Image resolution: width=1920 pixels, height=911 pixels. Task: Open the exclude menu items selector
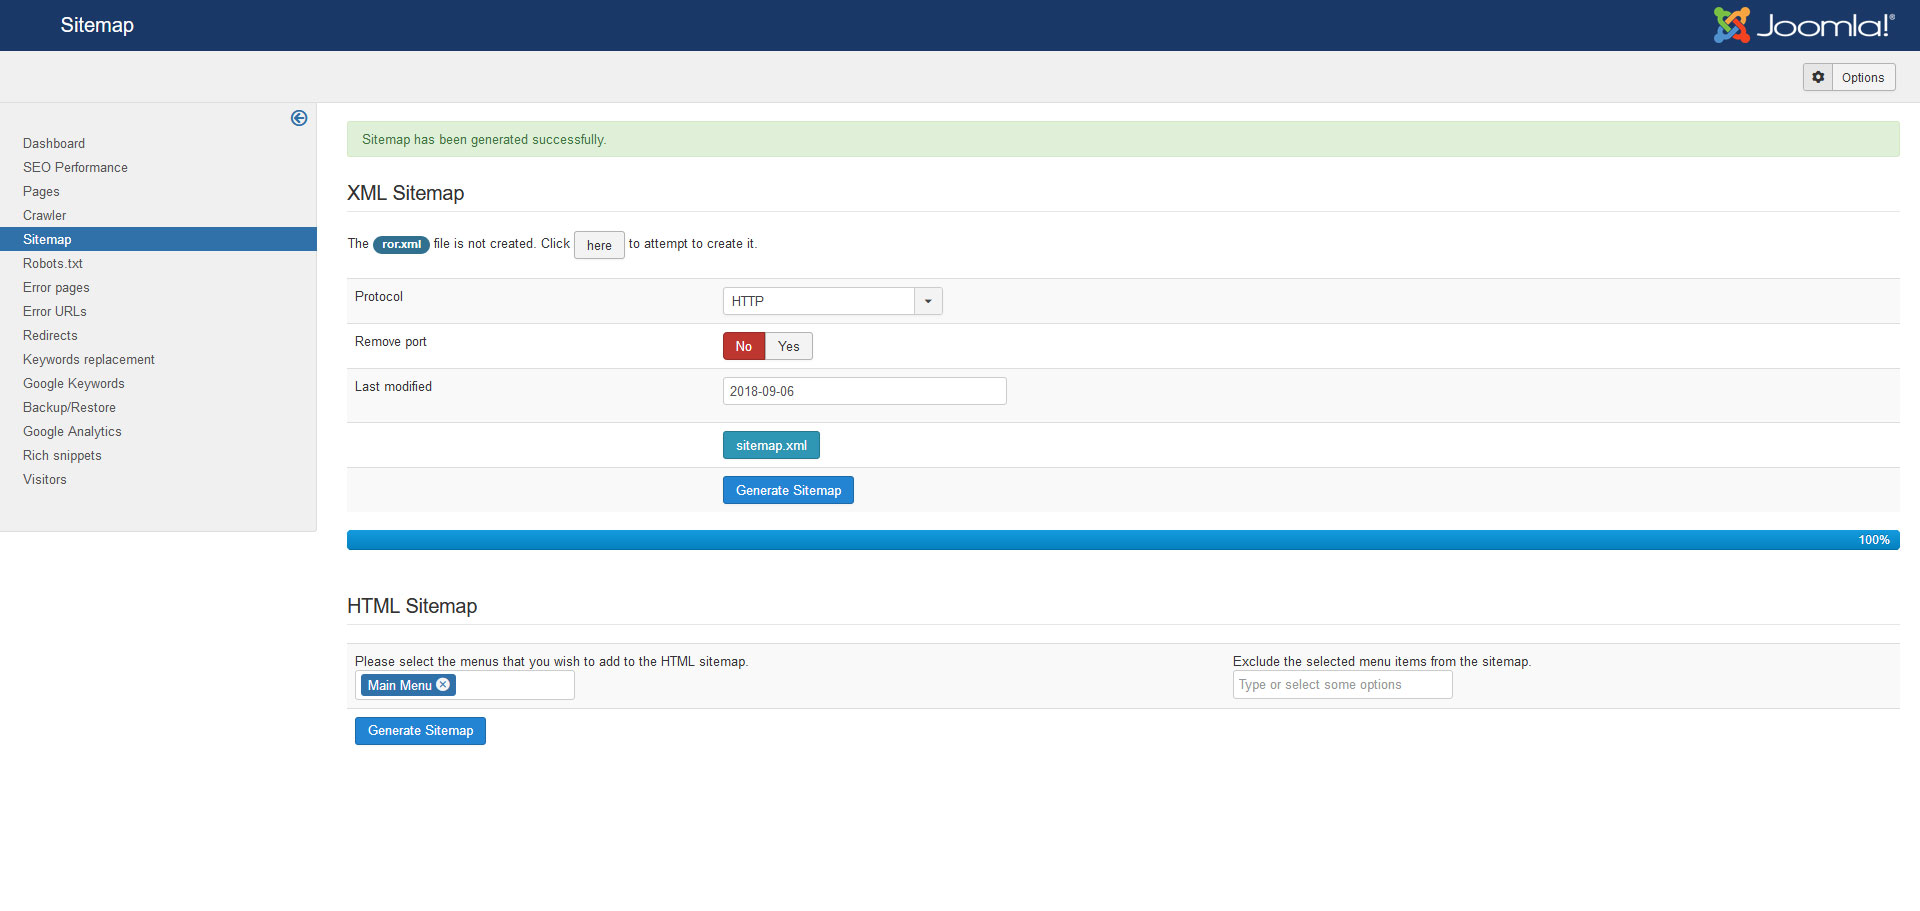click(x=1342, y=685)
